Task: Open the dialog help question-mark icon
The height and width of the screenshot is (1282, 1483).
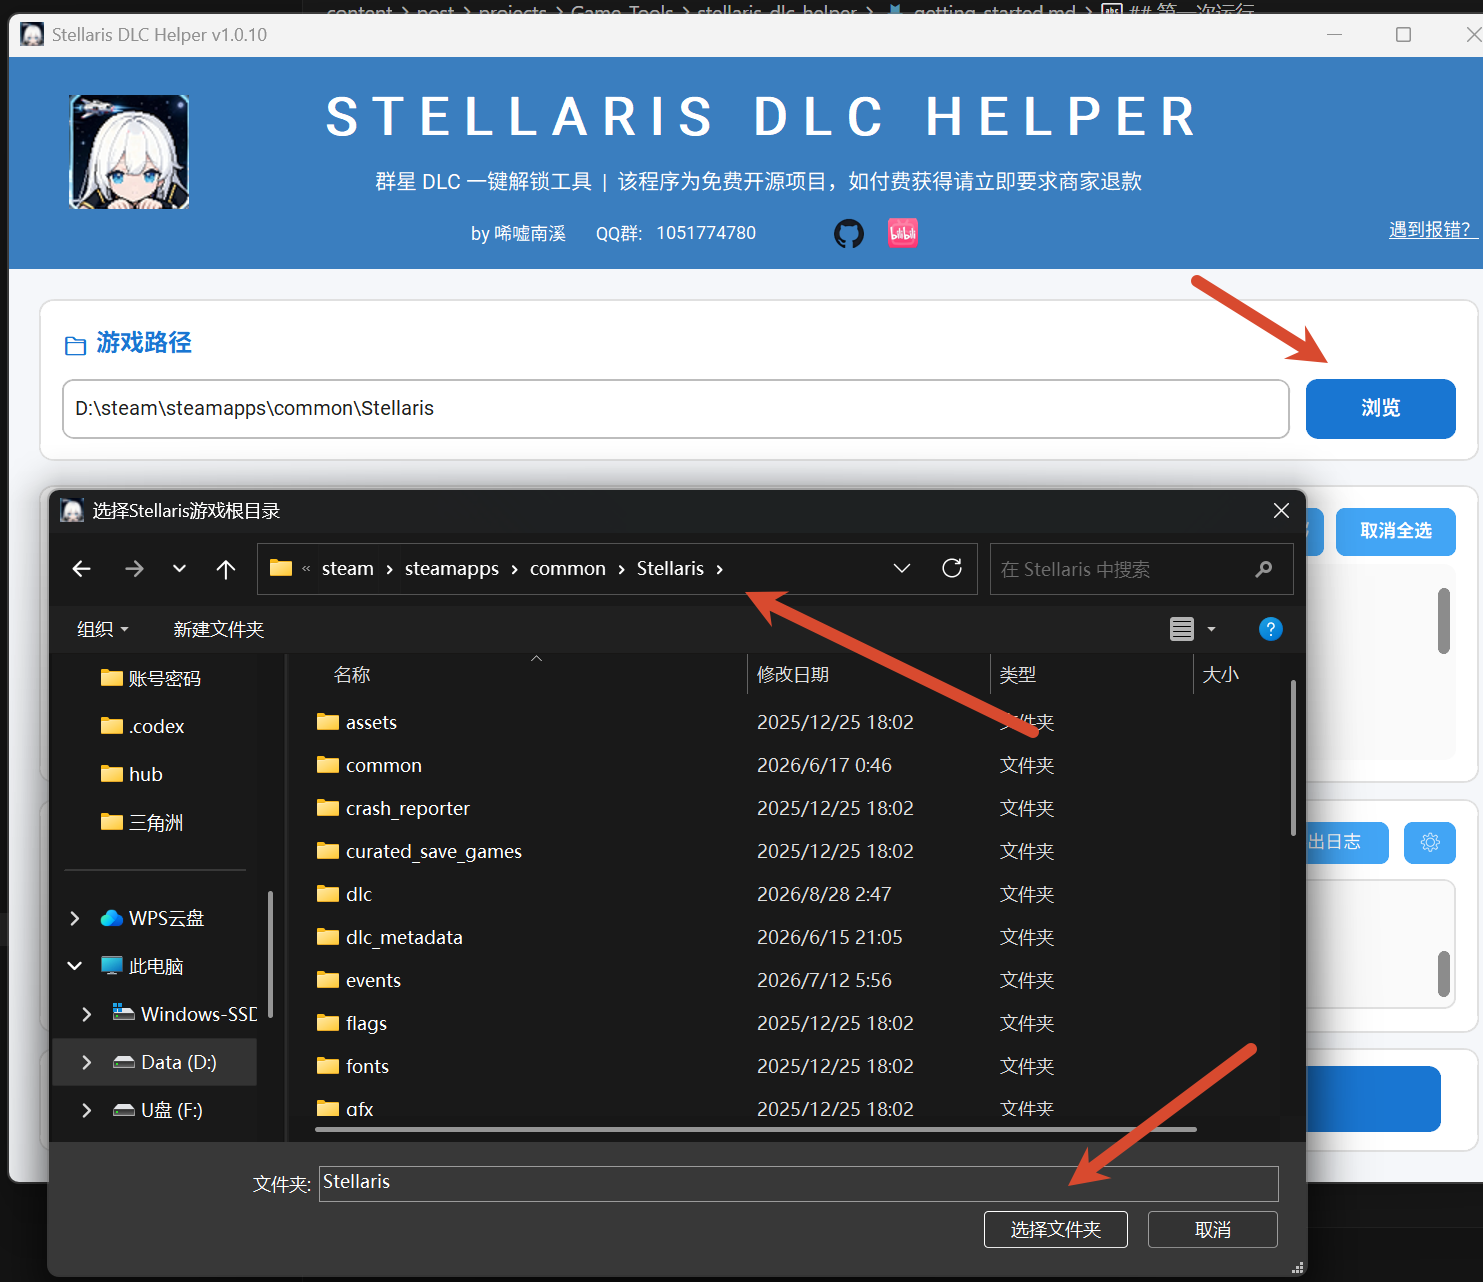Action: pyautogui.click(x=1270, y=629)
